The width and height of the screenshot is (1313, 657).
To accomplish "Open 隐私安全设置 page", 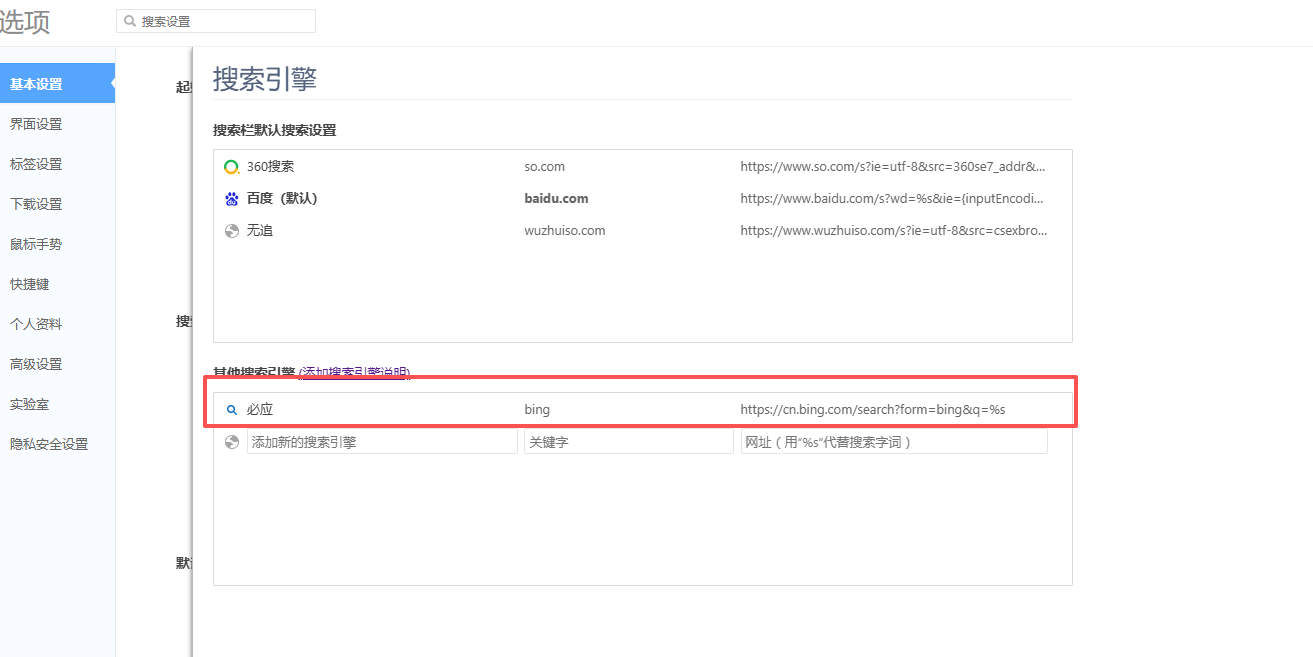I will point(49,444).
